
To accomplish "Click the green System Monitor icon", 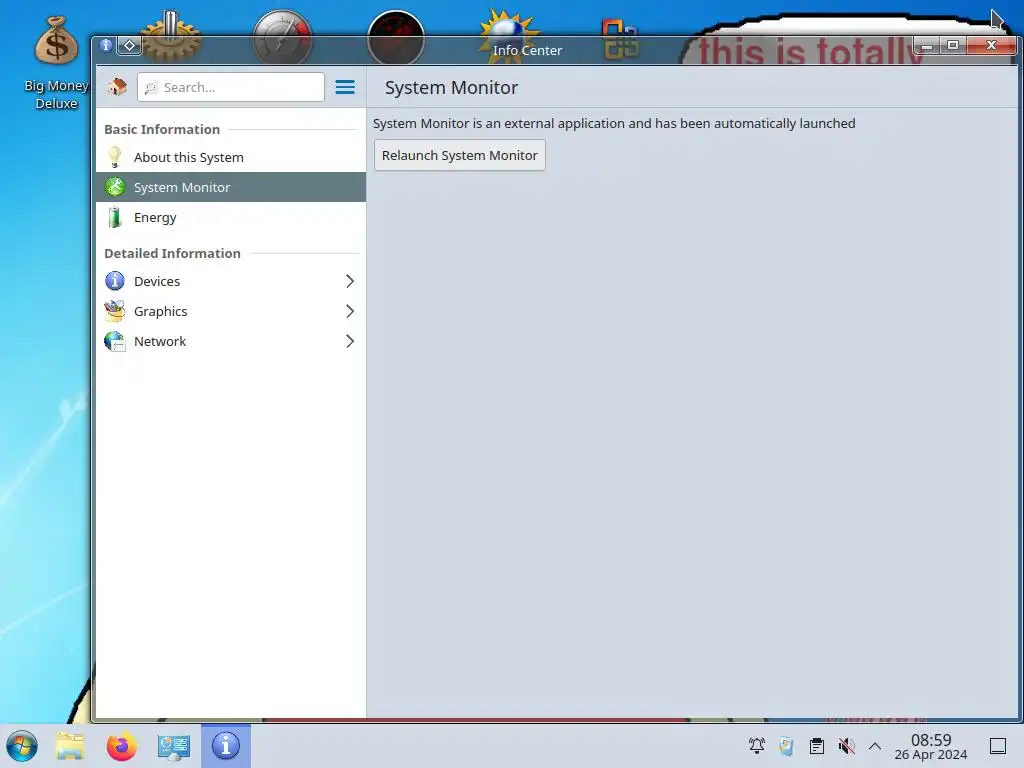I will (x=115, y=187).
